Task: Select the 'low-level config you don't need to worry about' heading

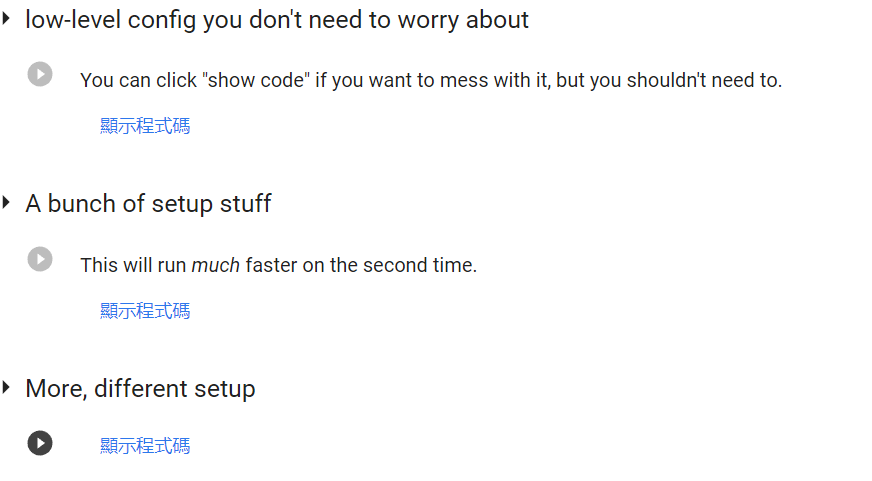Action: pos(277,20)
